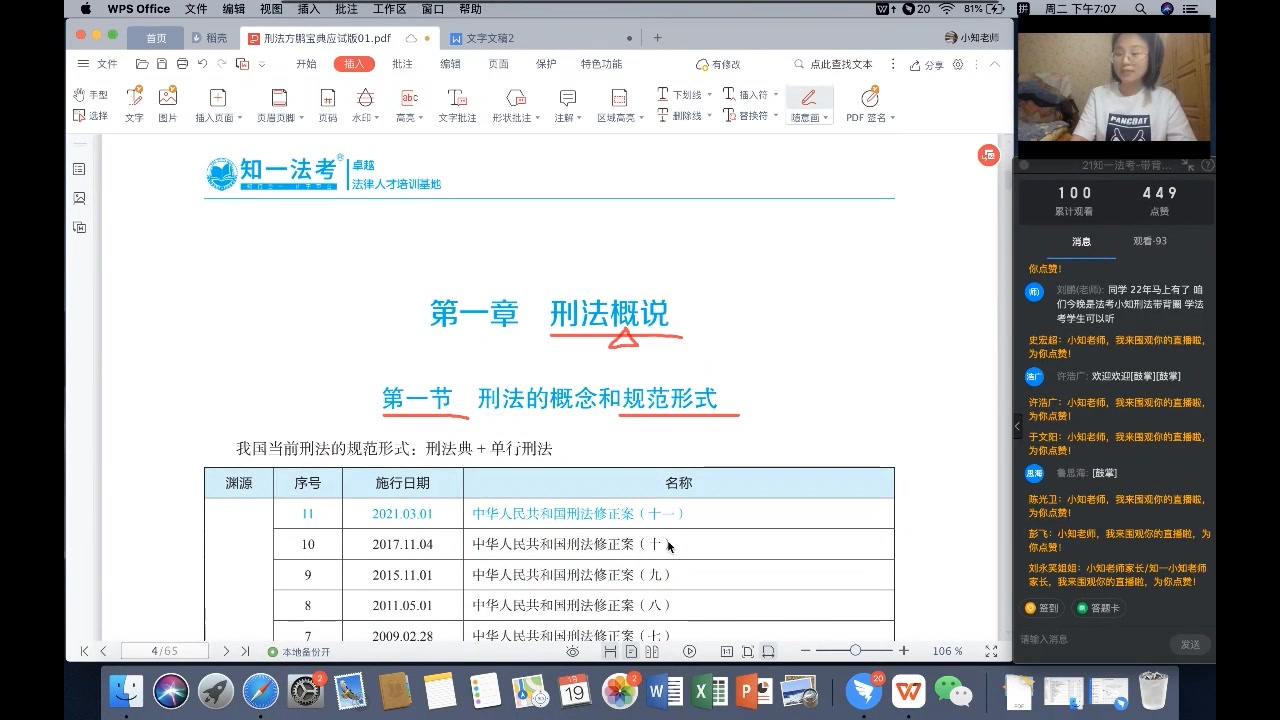The image size is (1280, 720).
Task: Click the 答题卡 answer card button
Action: (x=1098, y=608)
